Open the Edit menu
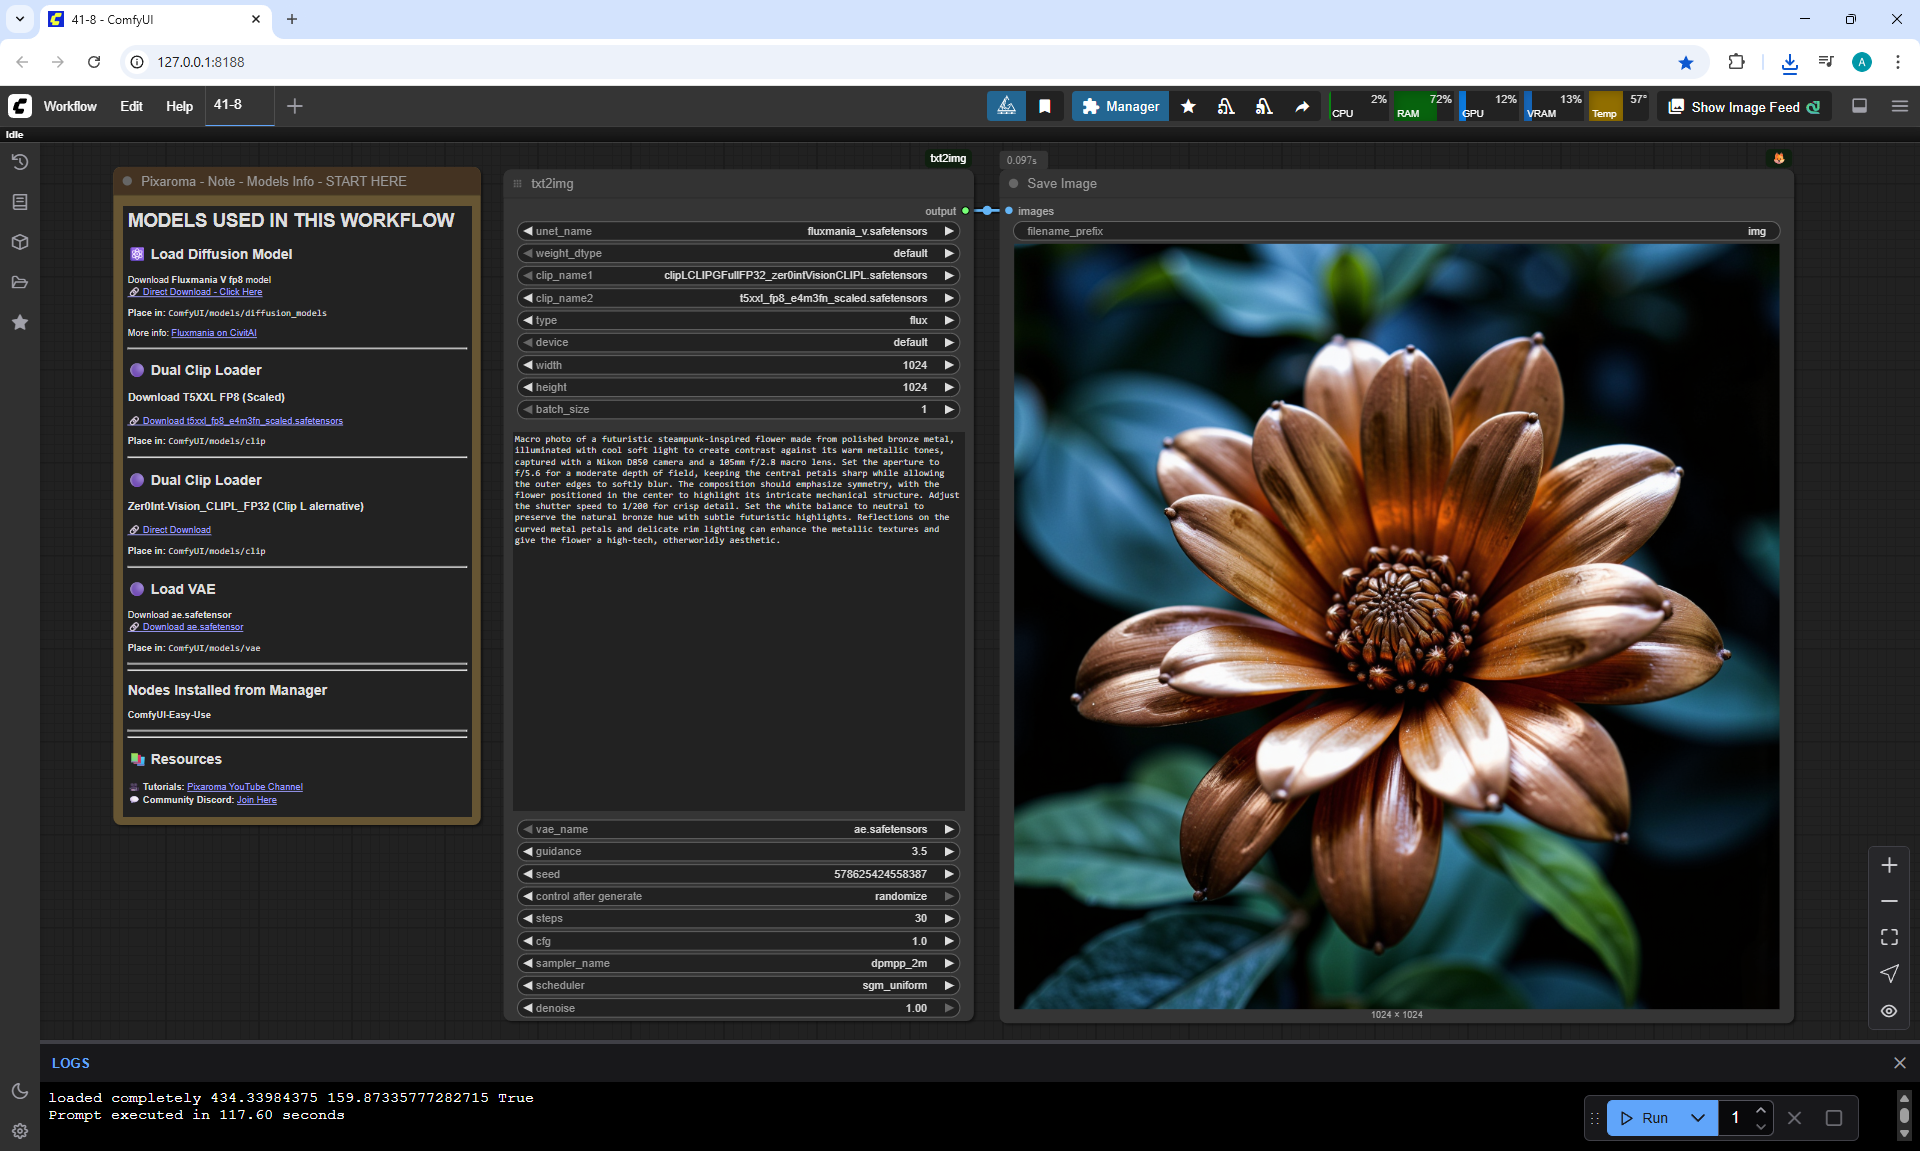The width and height of the screenshot is (1920, 1151). (131, 106)
